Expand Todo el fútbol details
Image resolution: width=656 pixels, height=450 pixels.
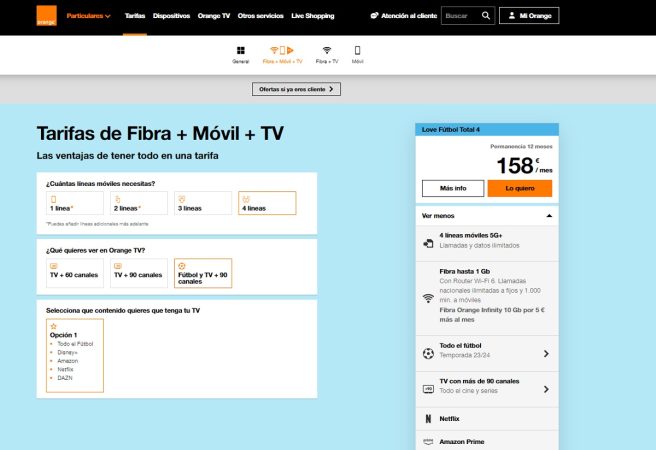(485, 353)
